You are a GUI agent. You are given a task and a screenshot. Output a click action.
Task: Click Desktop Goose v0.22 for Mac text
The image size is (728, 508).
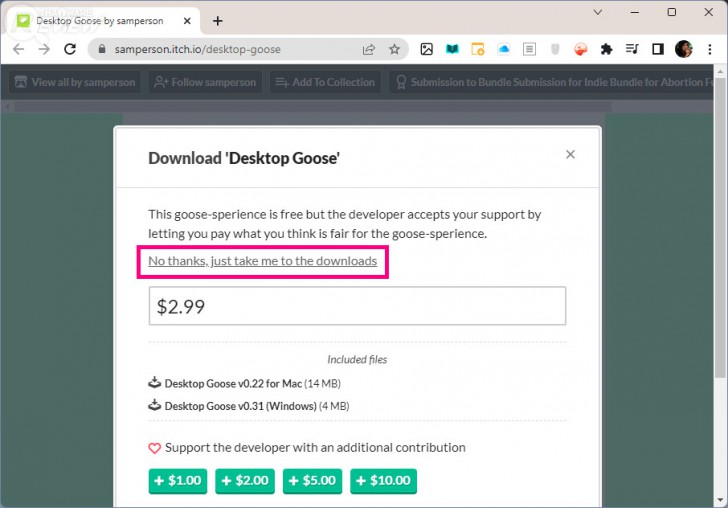click(233, 384)
